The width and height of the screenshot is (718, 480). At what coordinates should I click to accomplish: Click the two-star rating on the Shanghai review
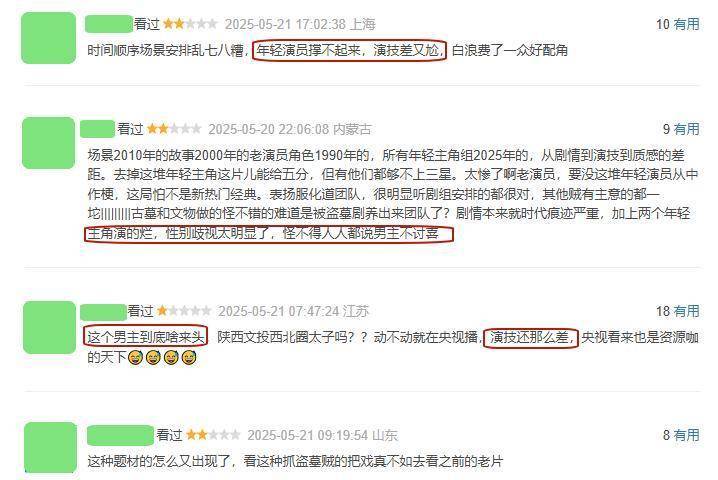(x=190, y=24)
